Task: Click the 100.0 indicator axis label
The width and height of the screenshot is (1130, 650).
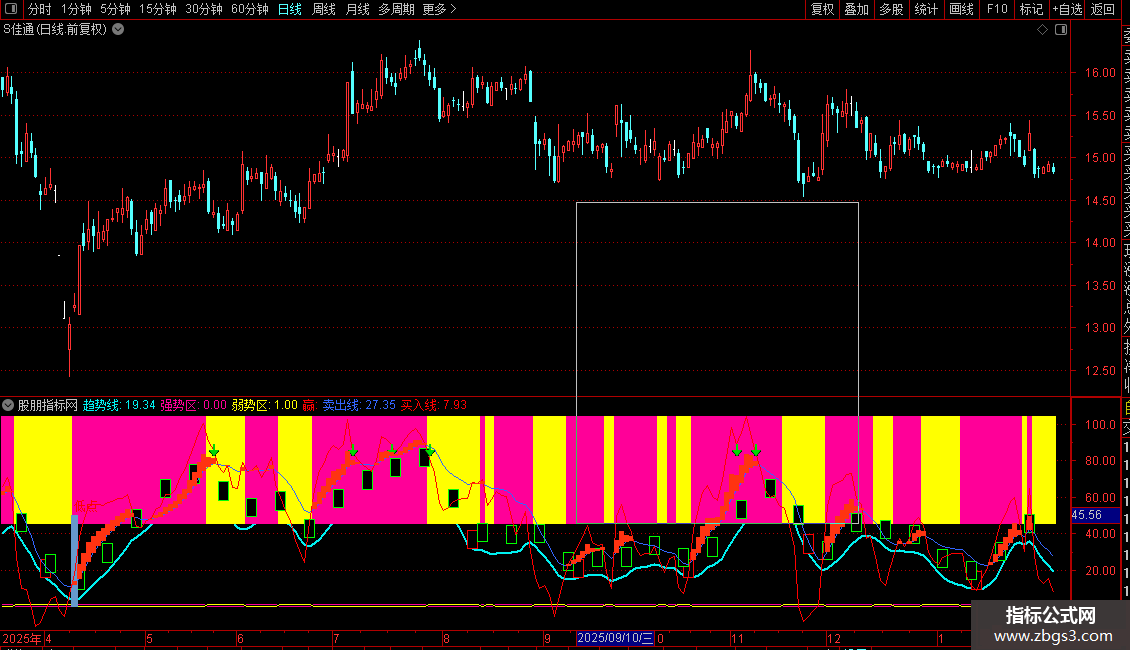Action: coord(1100,424)
